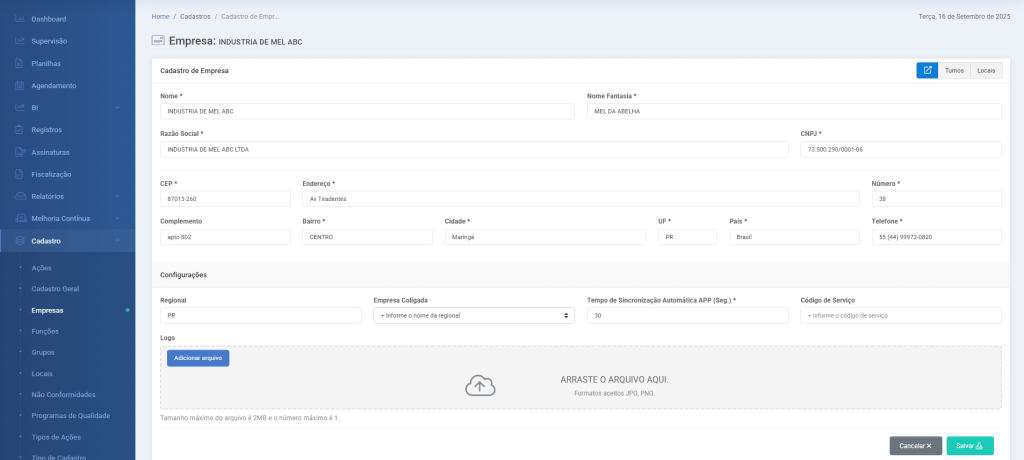This screenshot has width=1024, height=460.
Task: Open the Empresa Coligada dropdown
Action: click(473, 315)
